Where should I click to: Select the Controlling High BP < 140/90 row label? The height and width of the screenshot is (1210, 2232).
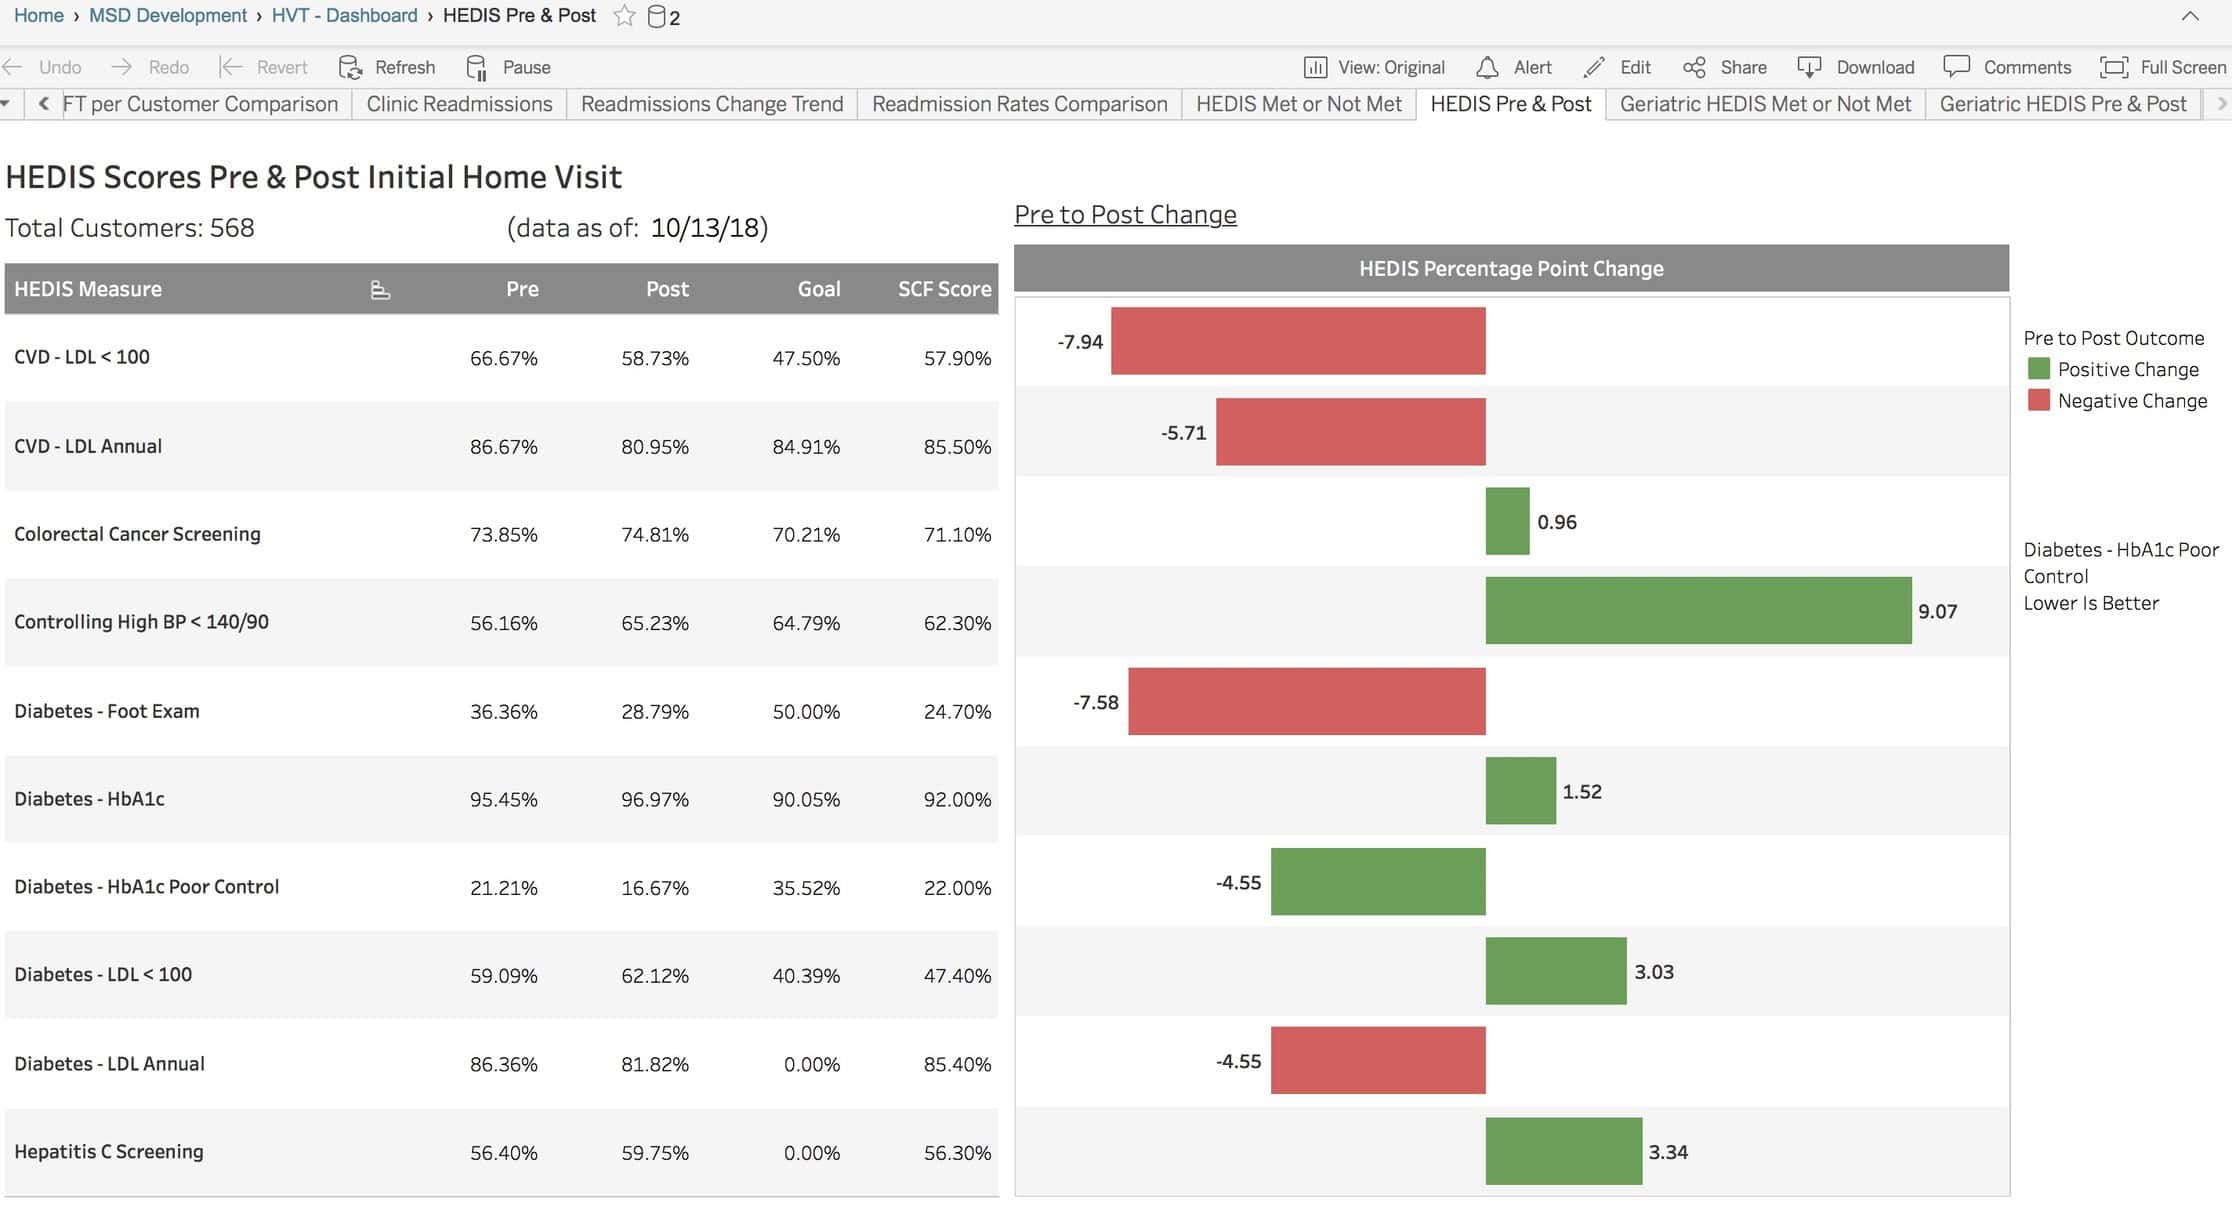coord(141,622)
